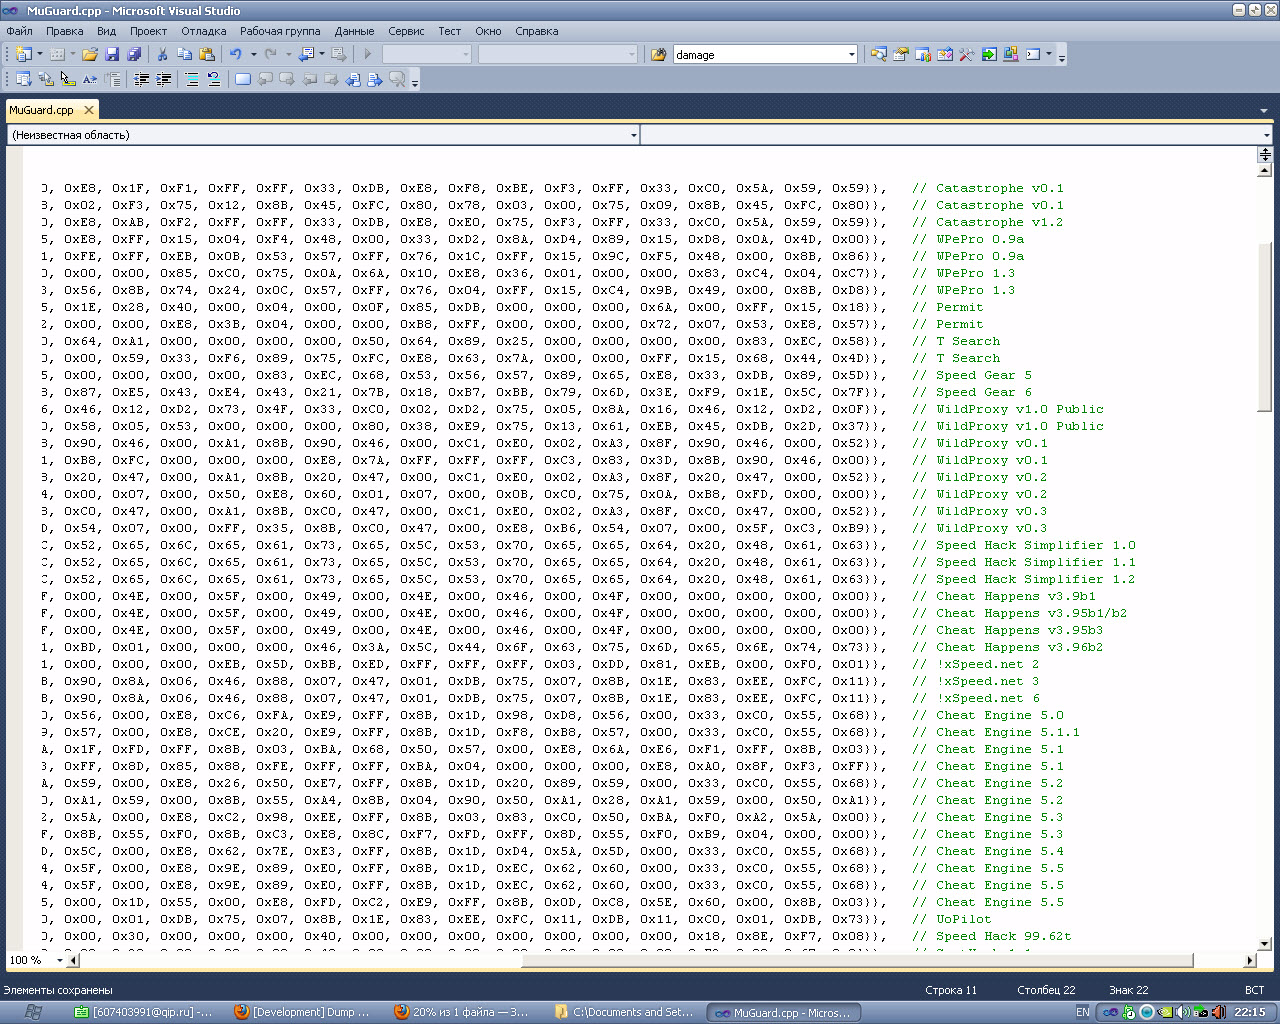Click the New Project toolbar icon
1280x1024 pixels.
[x=24, y=54]
